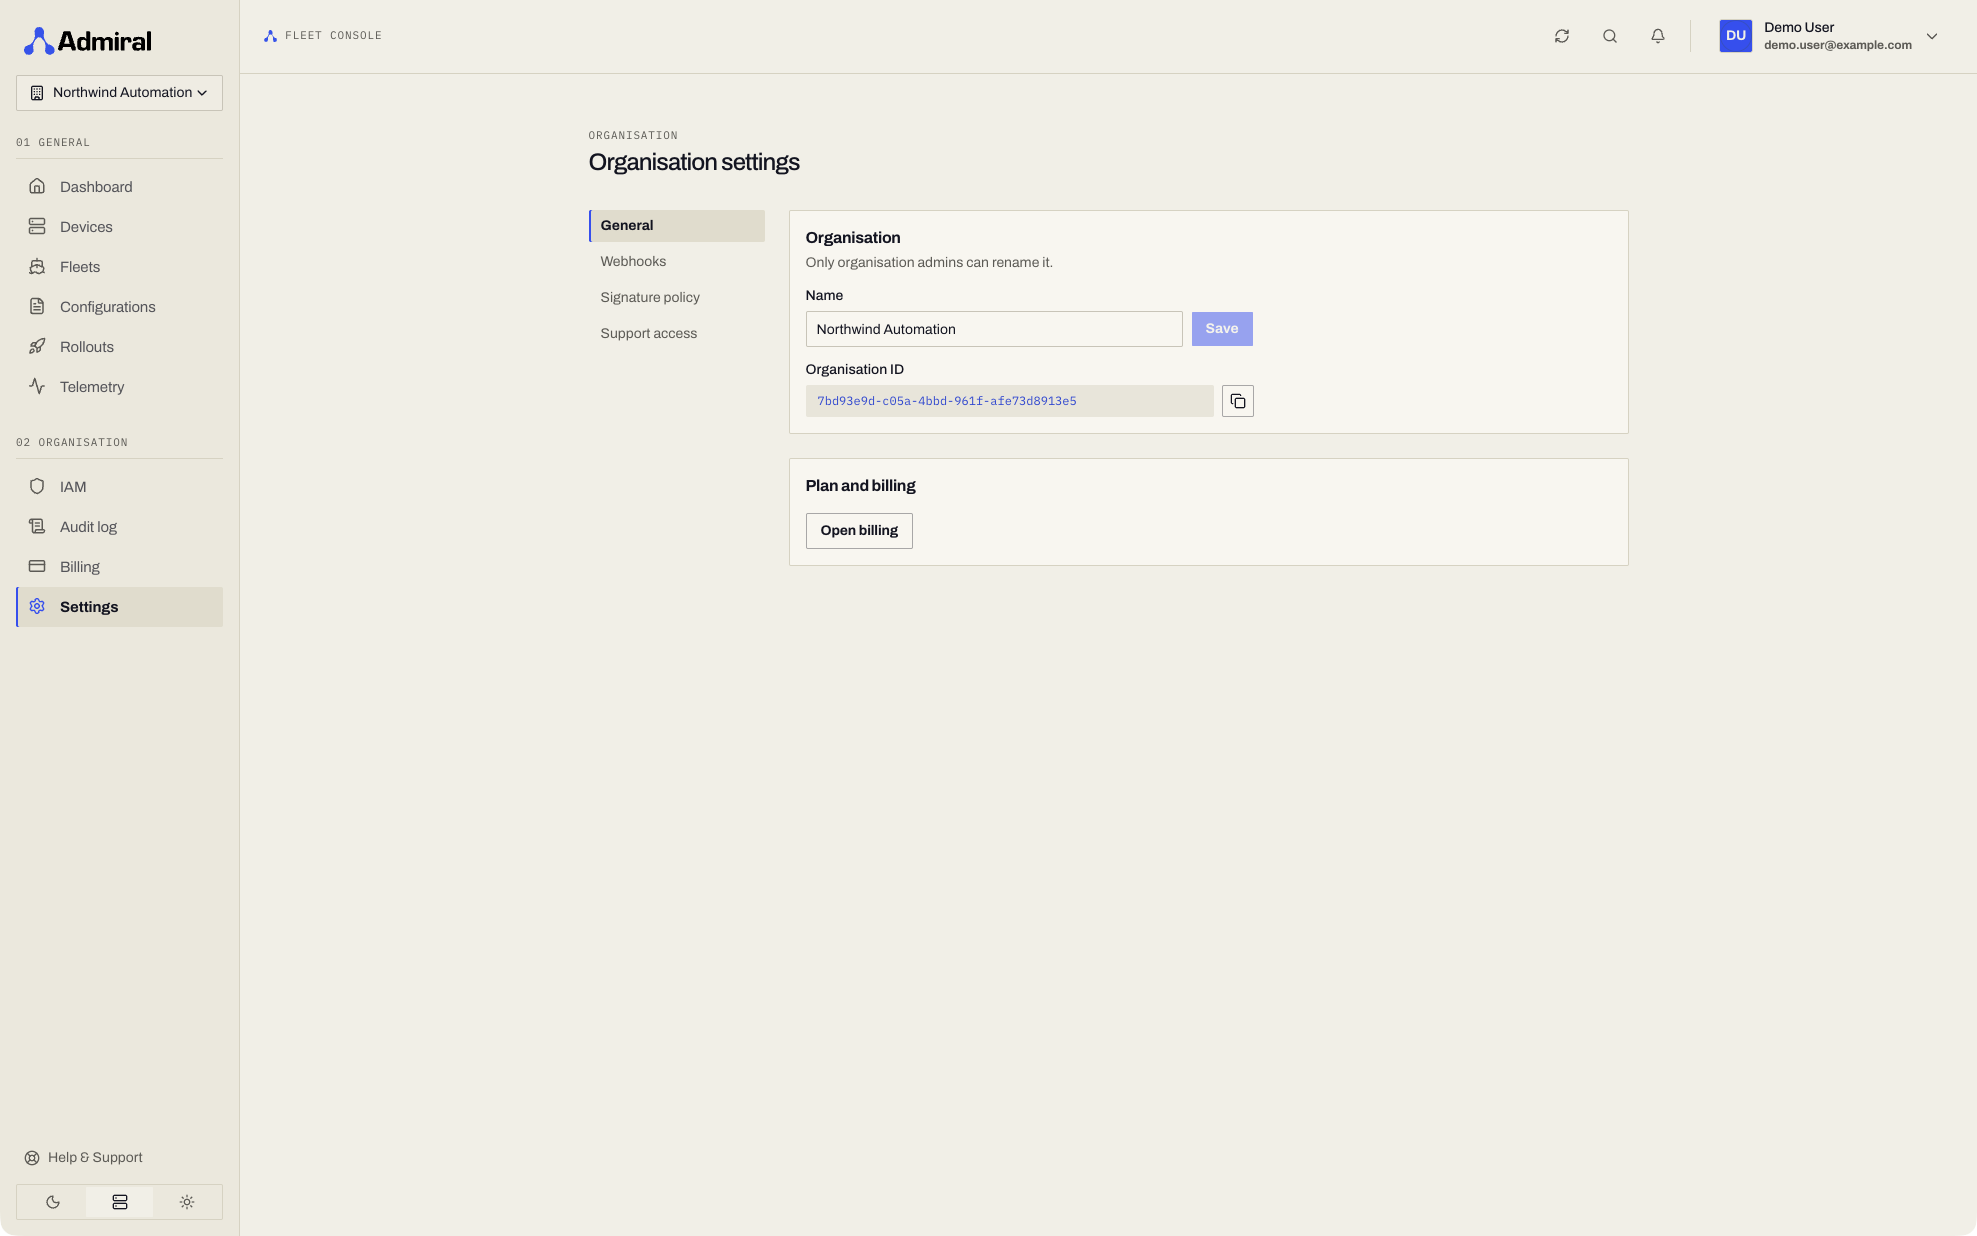
Task: Open search with the magnifier icon
Action: pos(1610,36)
